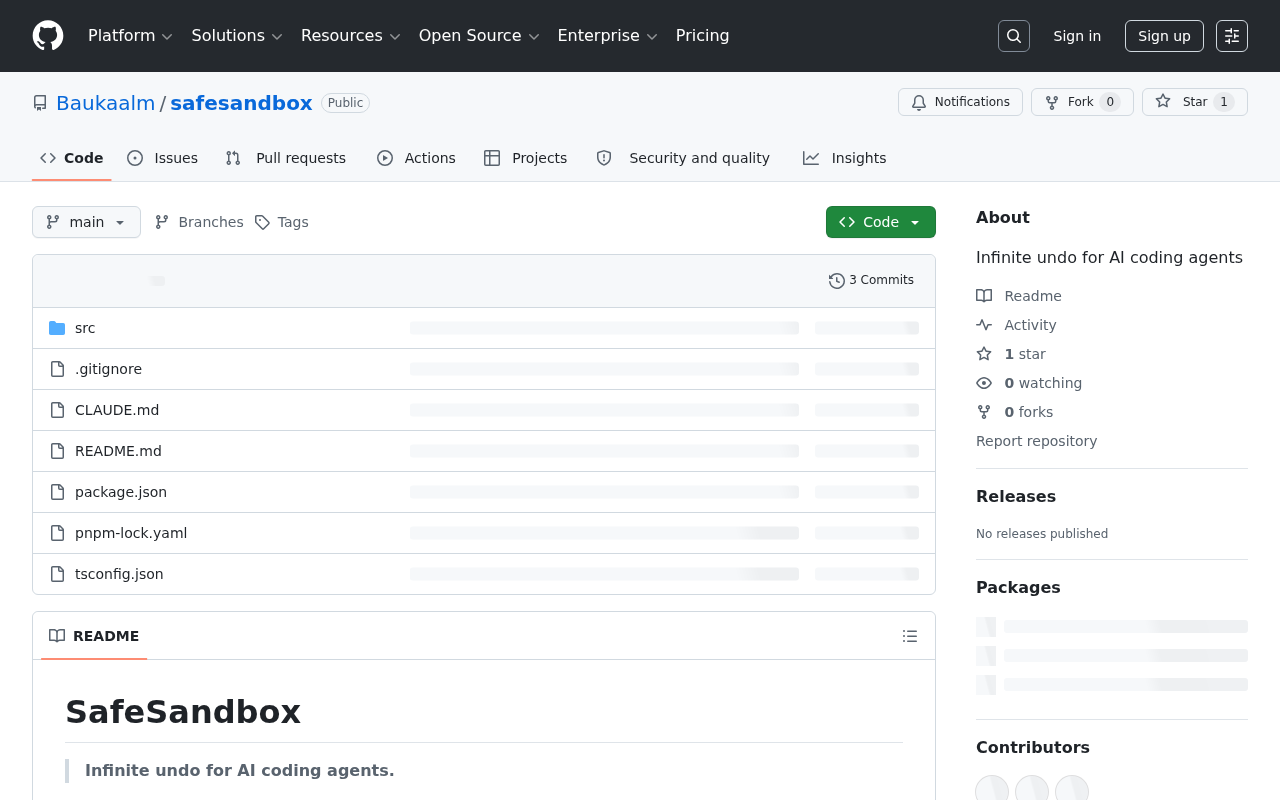Click the book icon in README tab
This screenshot has width=1280, height=800.
click(57, 636)
